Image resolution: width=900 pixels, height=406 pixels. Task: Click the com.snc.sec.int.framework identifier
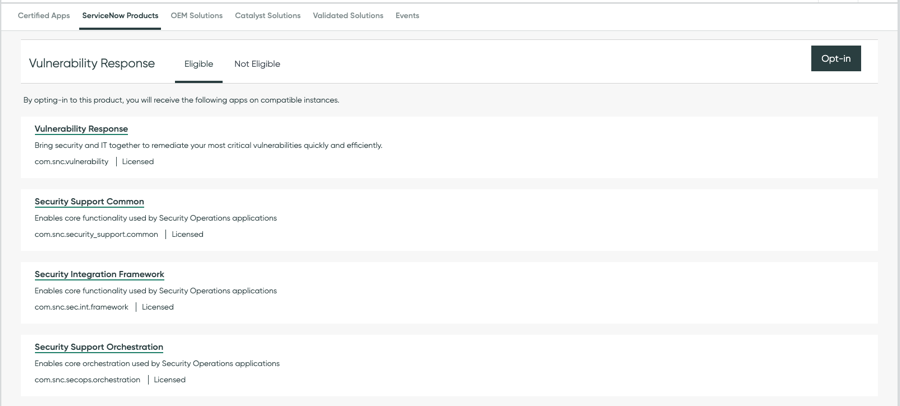[82, 307]
